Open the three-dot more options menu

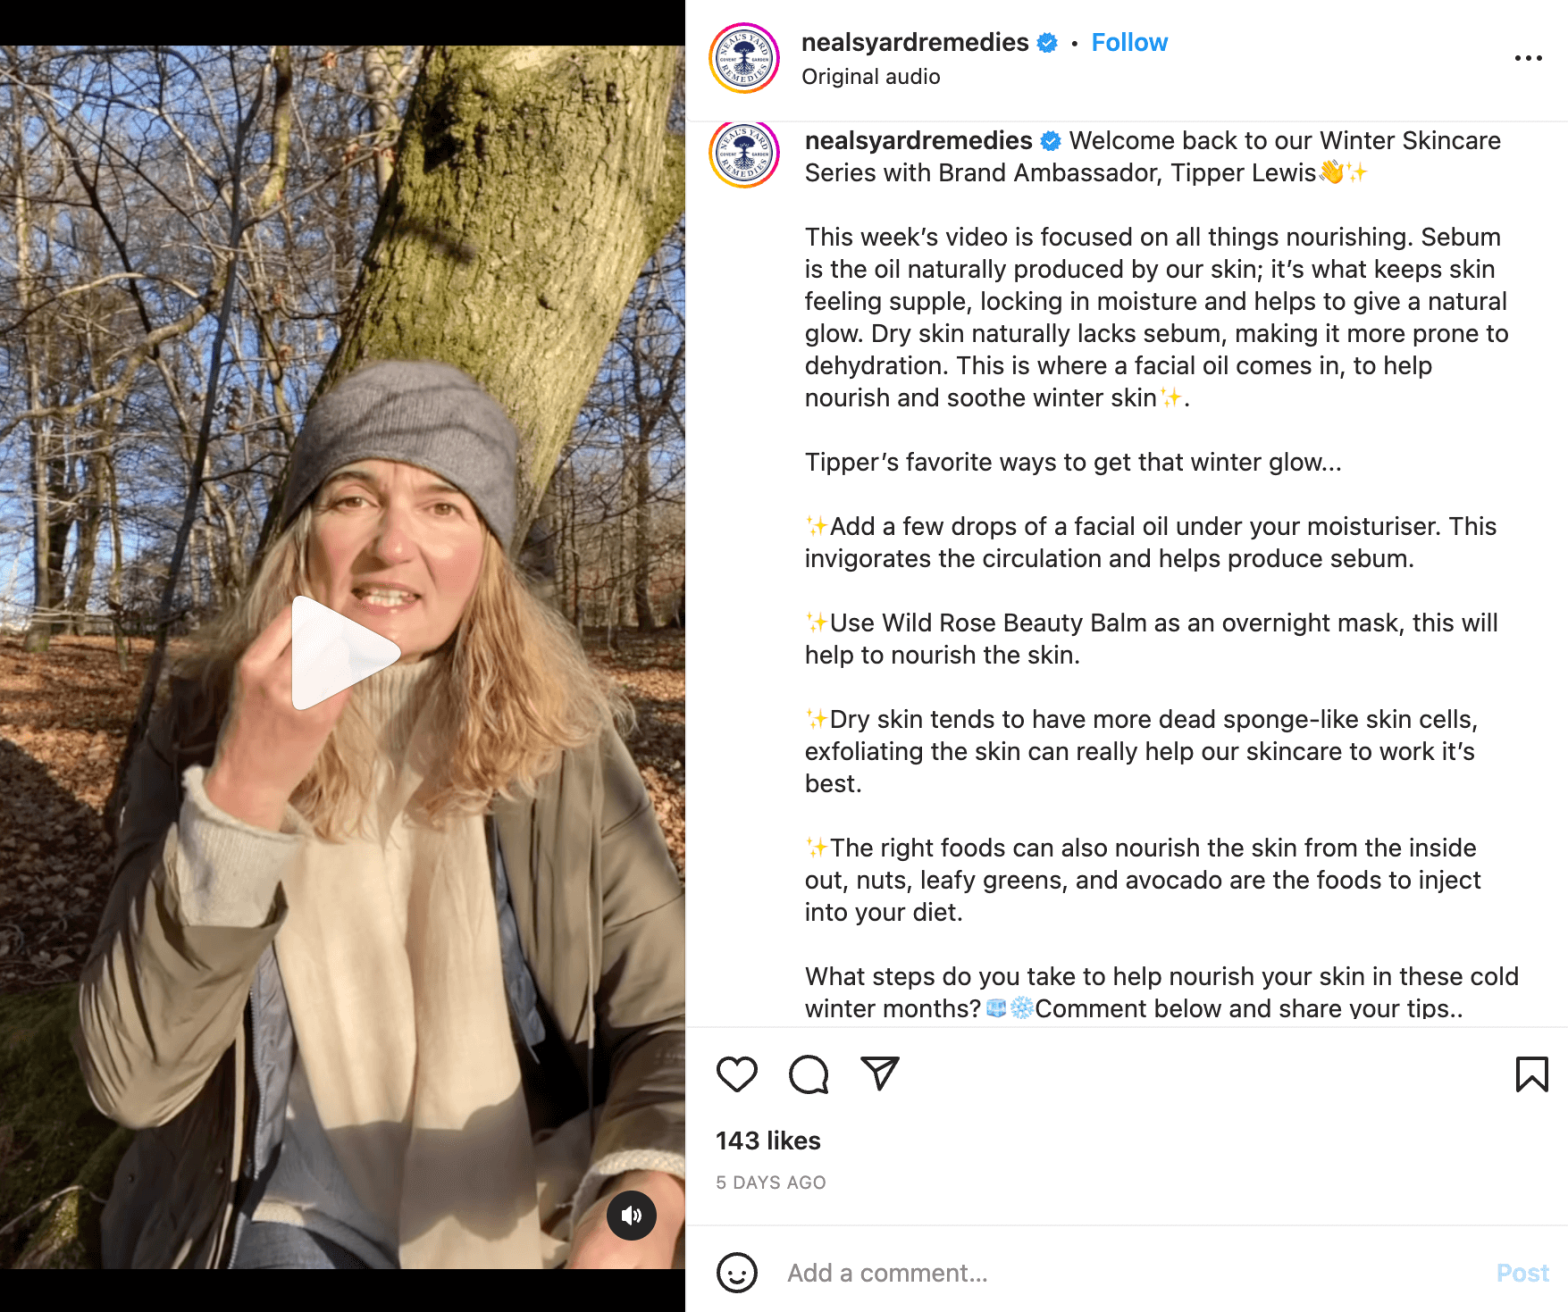1528,58
